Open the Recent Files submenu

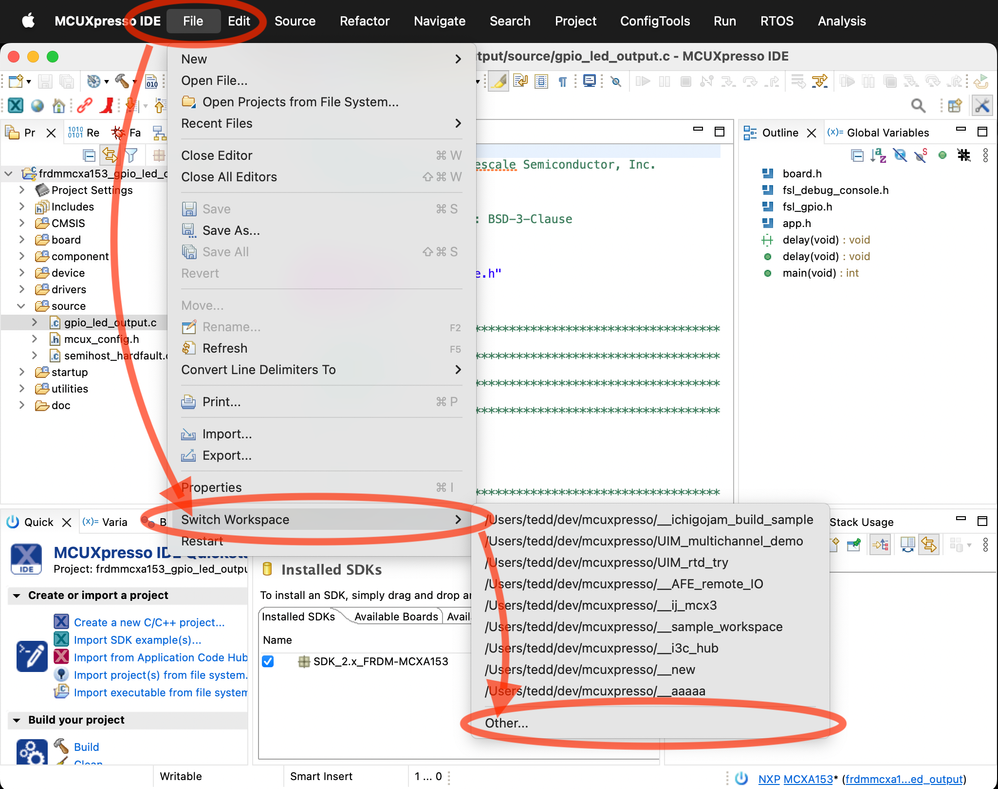(x=321, y=123)
